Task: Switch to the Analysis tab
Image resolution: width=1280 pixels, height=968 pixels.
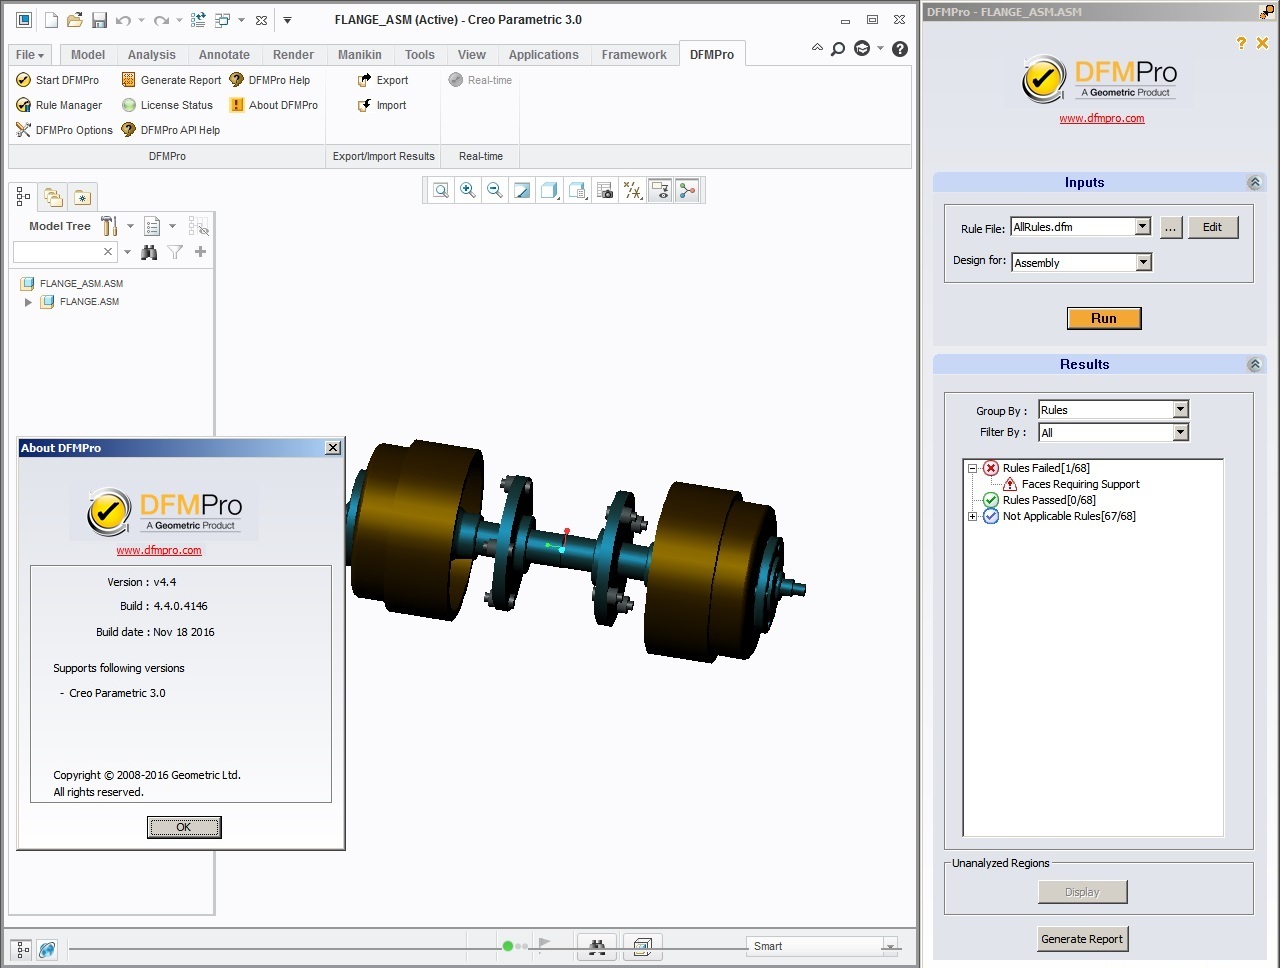Action: (x=151, y=55)
